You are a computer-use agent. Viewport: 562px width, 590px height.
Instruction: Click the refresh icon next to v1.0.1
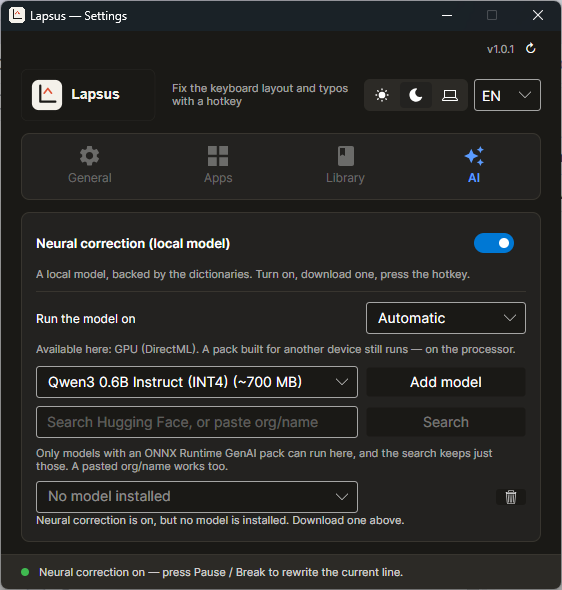pyautogui.click(x=530, y=48)
